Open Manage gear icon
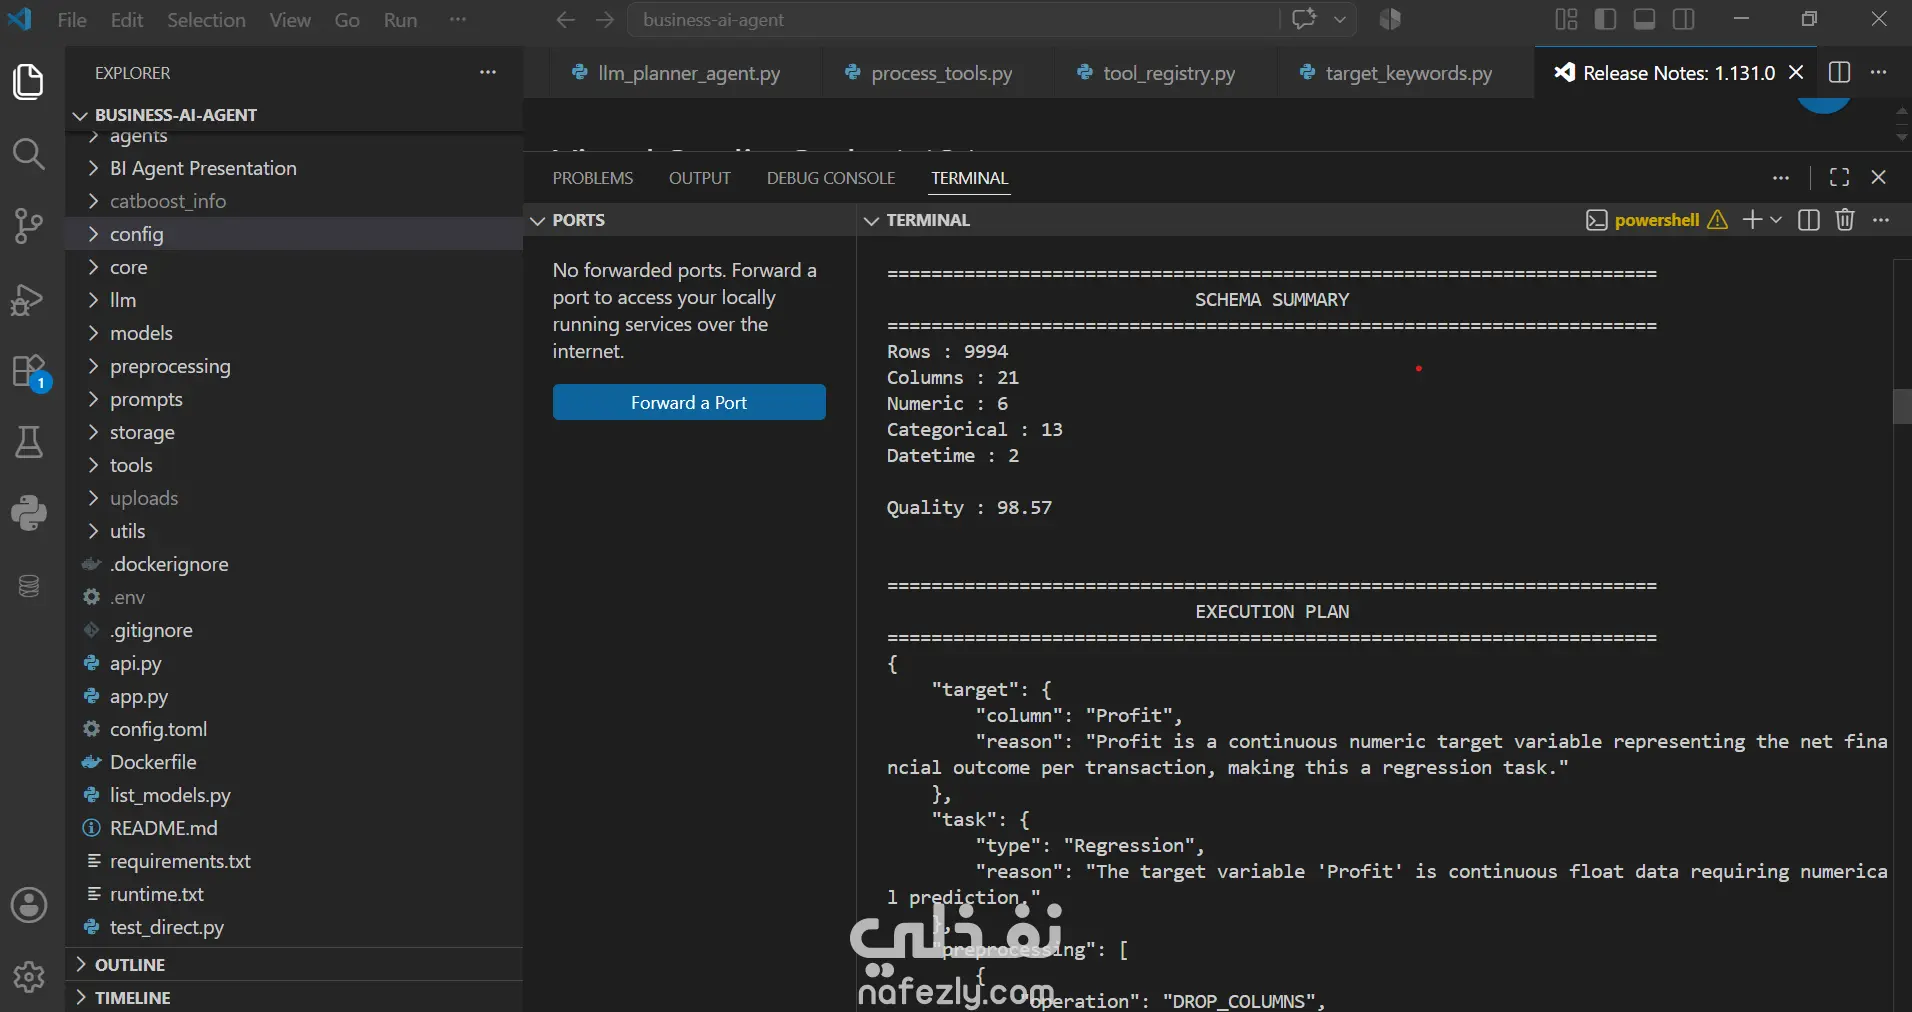 [x=28, y=976]
